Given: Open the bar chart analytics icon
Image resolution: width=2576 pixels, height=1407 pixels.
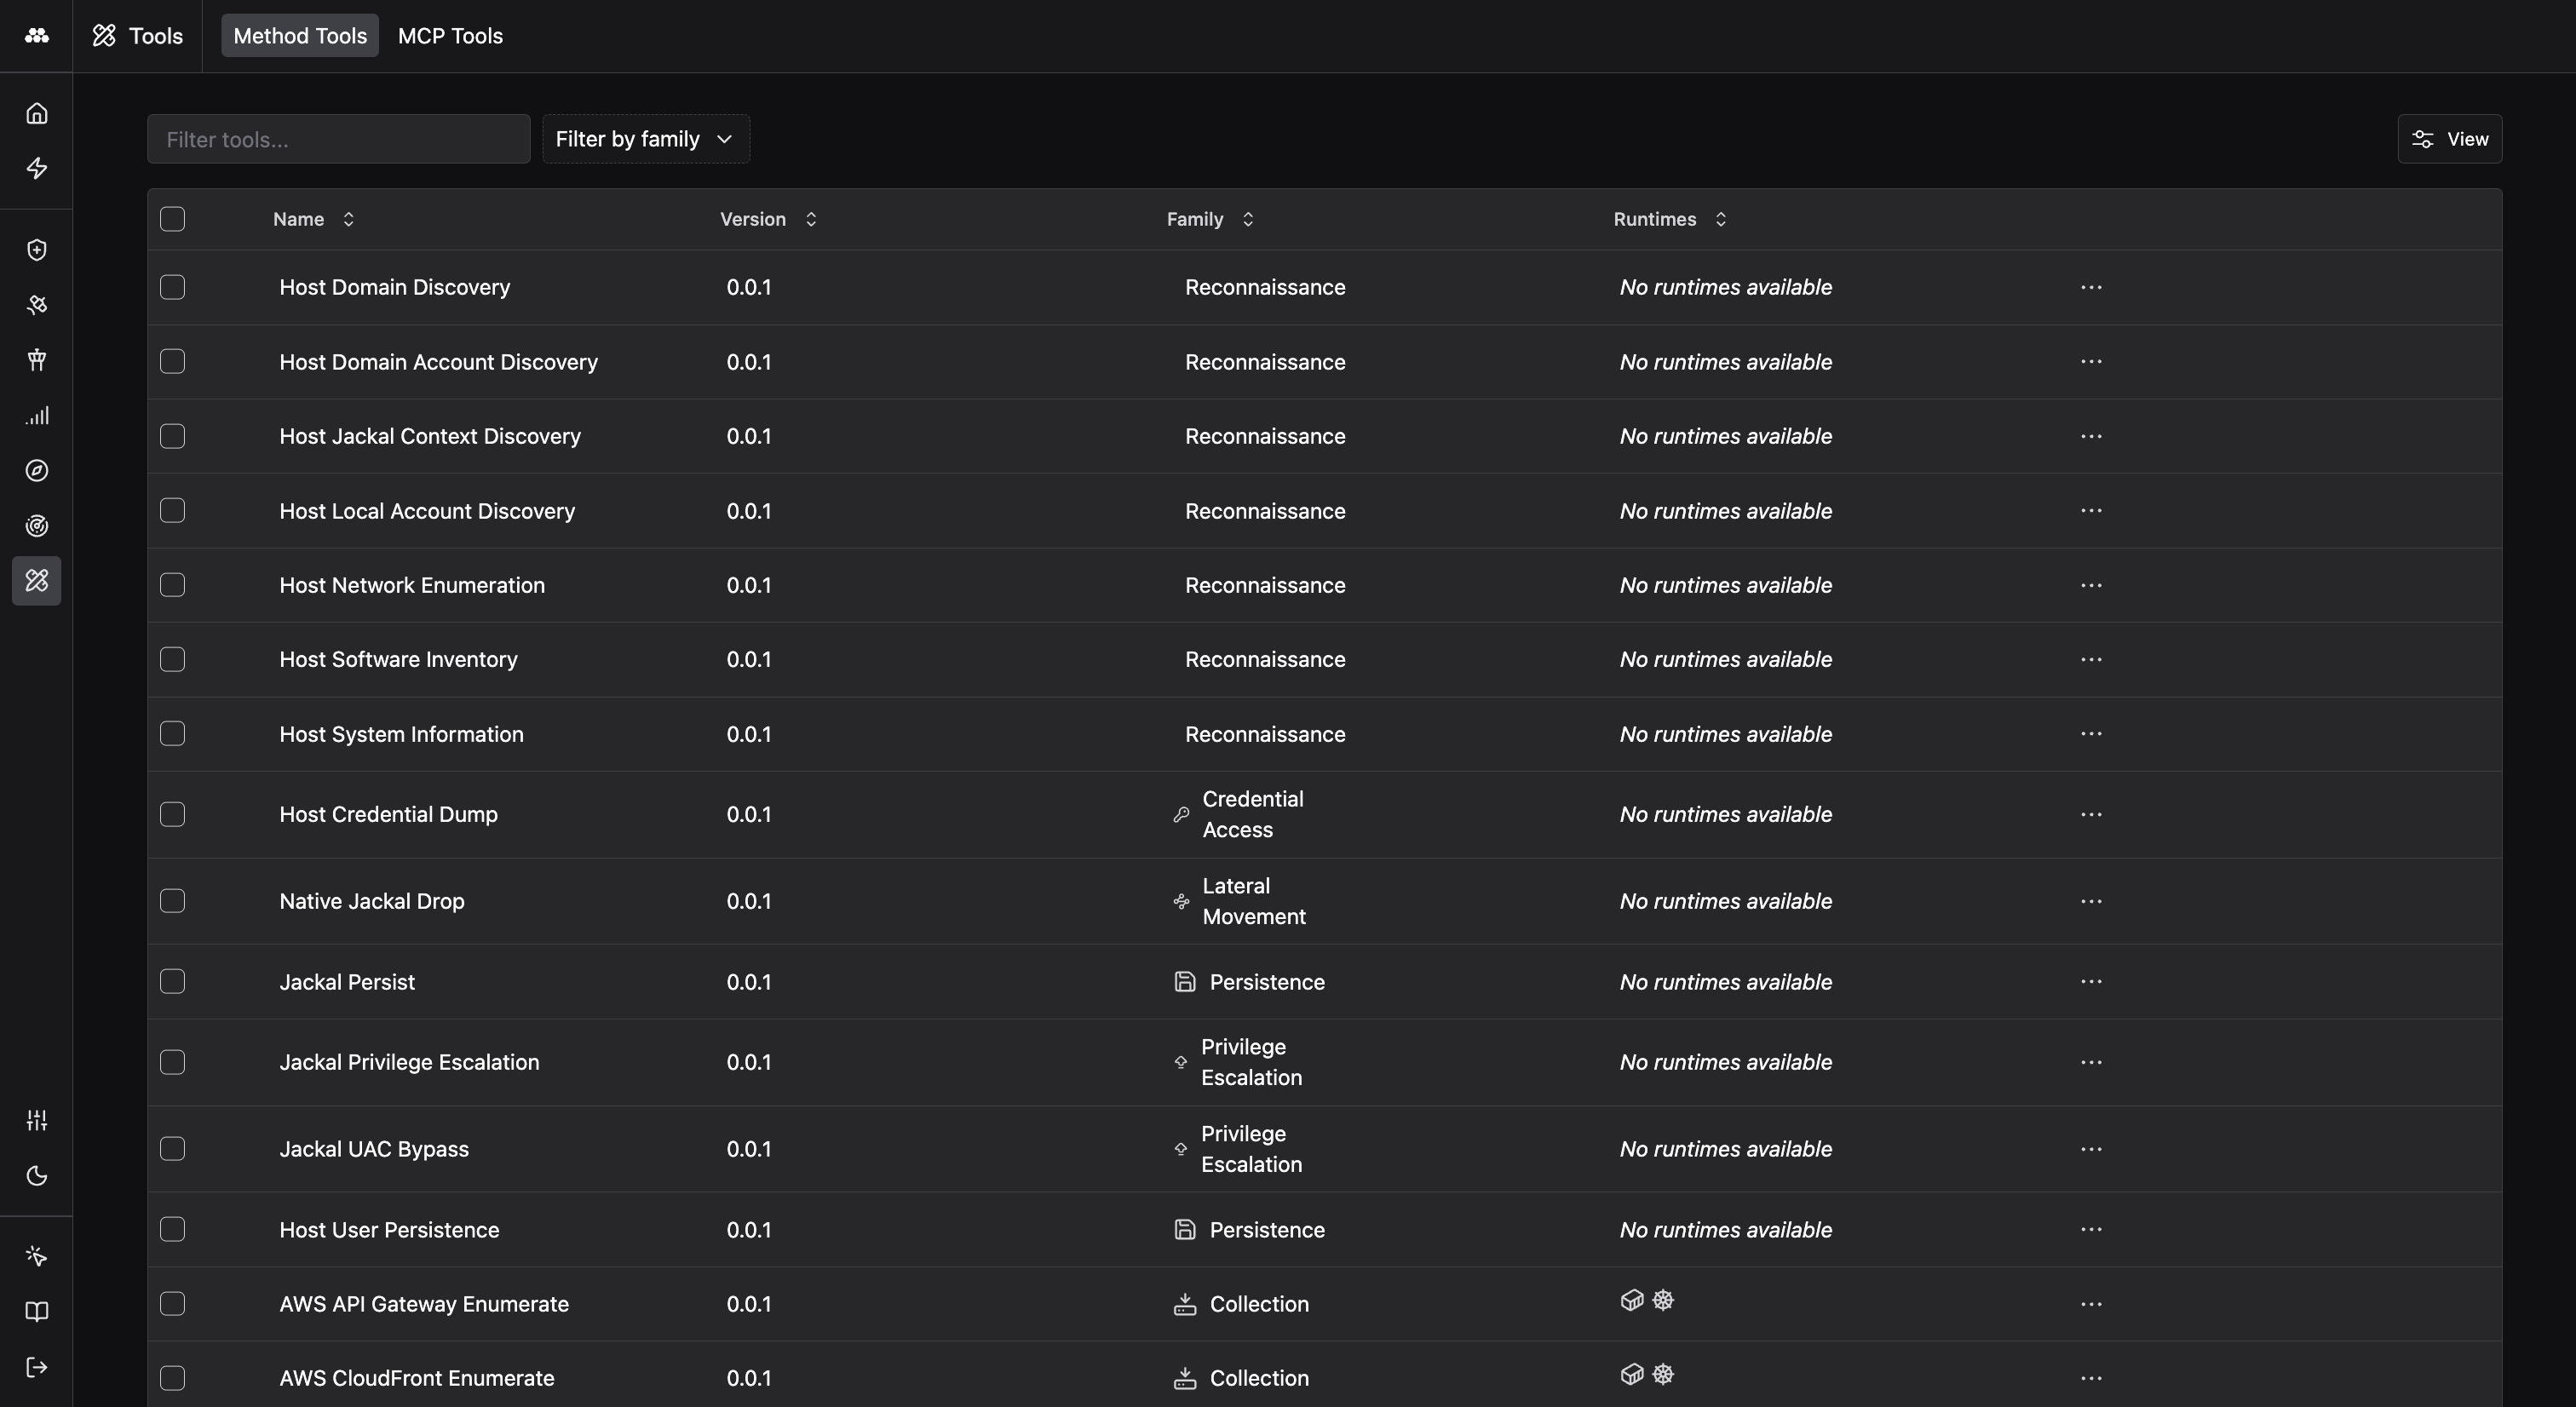Looking at the screenshot, I should (36, 415).
